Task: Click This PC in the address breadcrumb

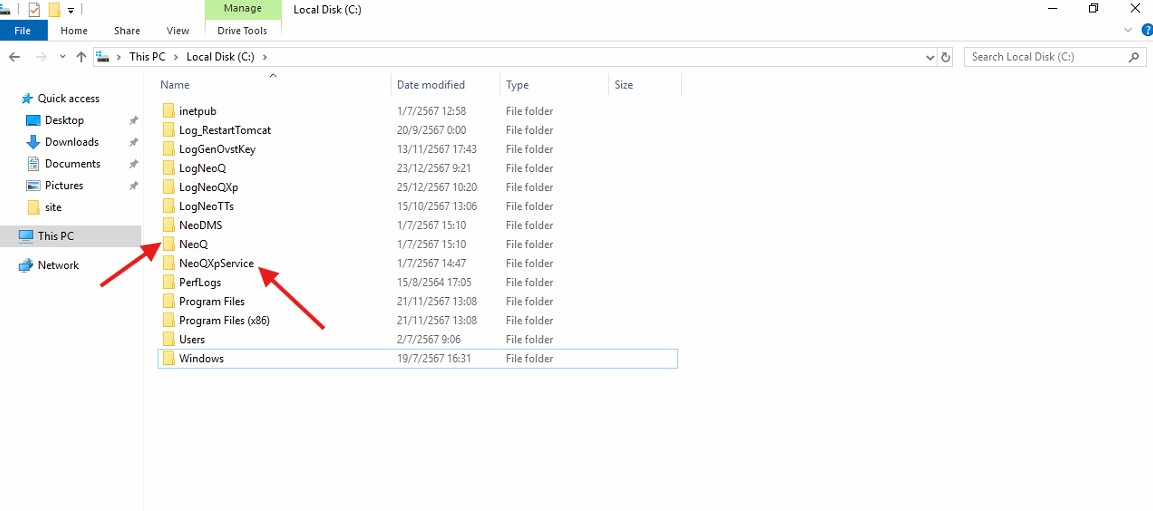Action: 147,57
